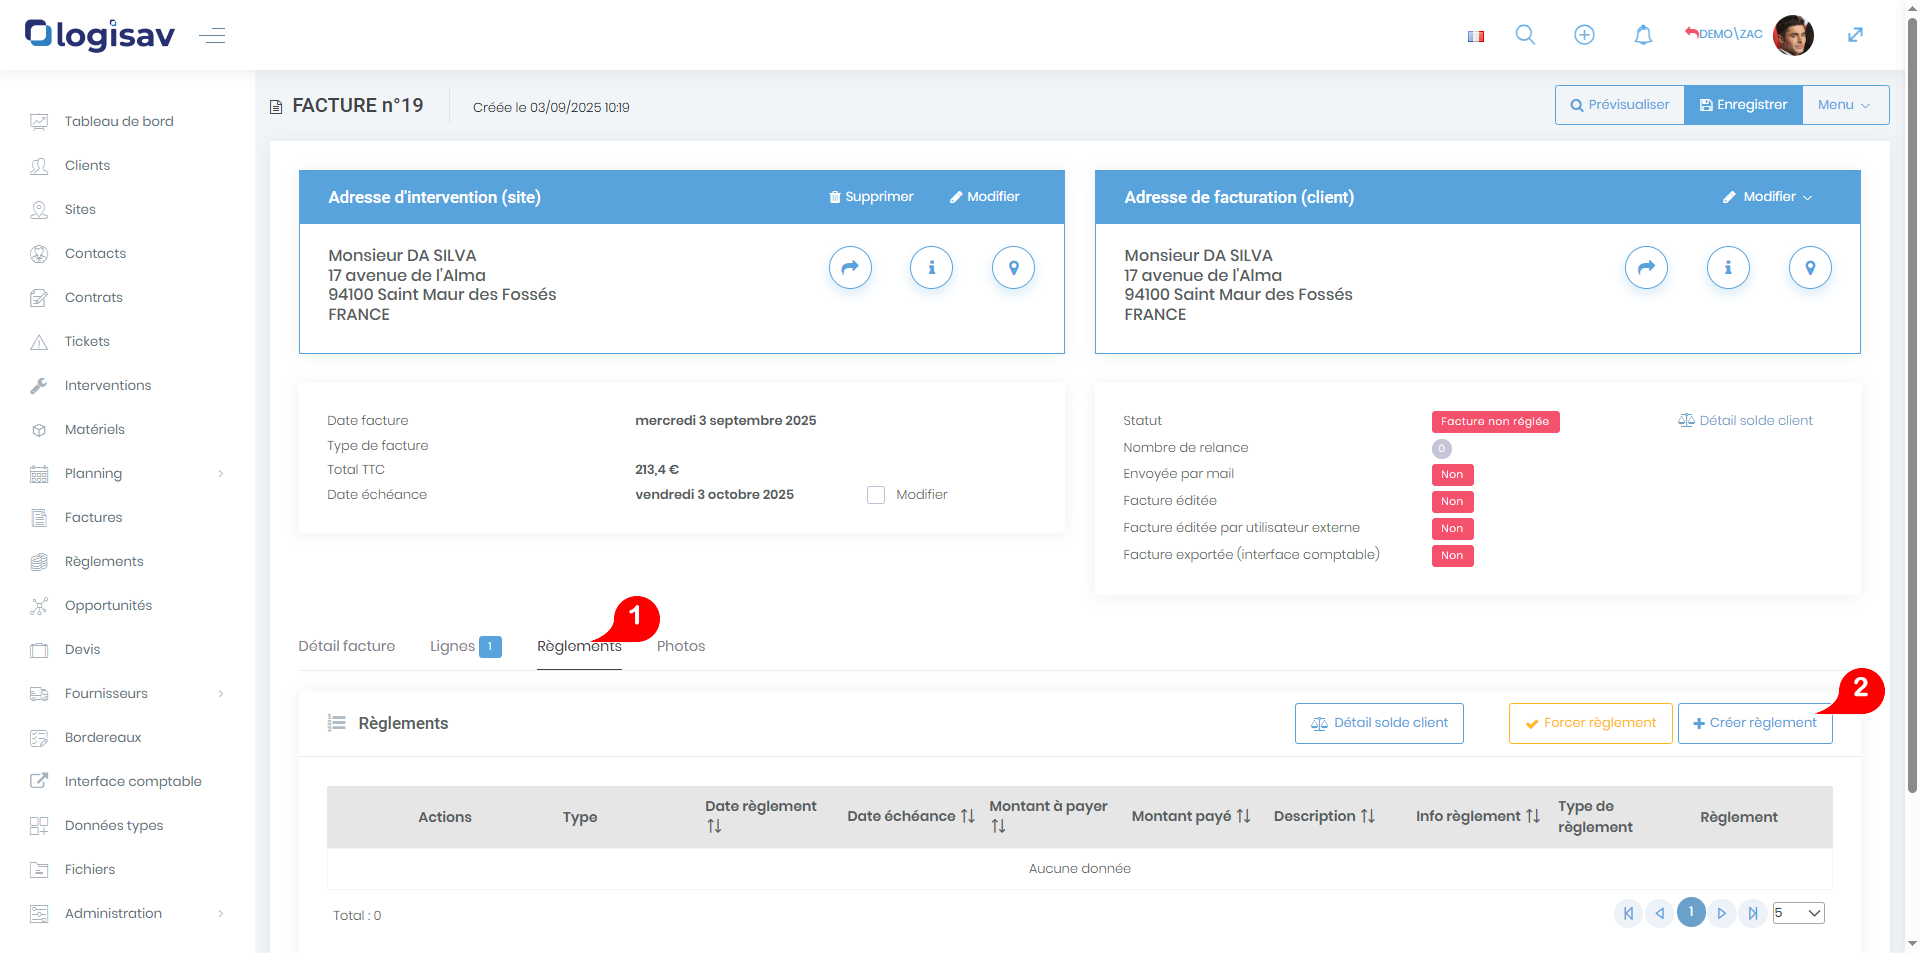Open Fichiers in sidebar

[90, 870]
